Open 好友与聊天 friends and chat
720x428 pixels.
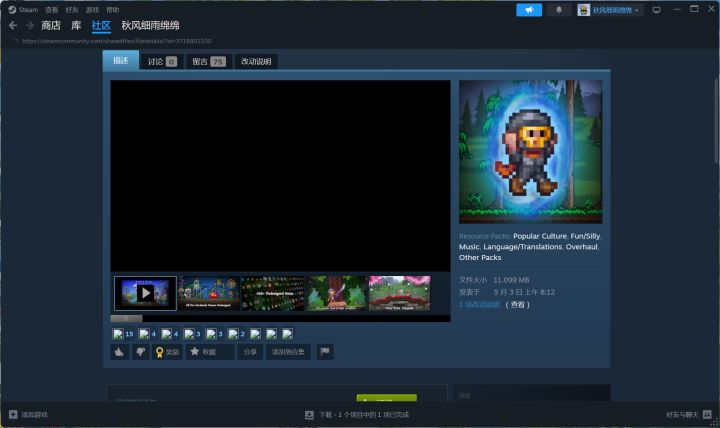pyautogui.click(x=688, y=415)
